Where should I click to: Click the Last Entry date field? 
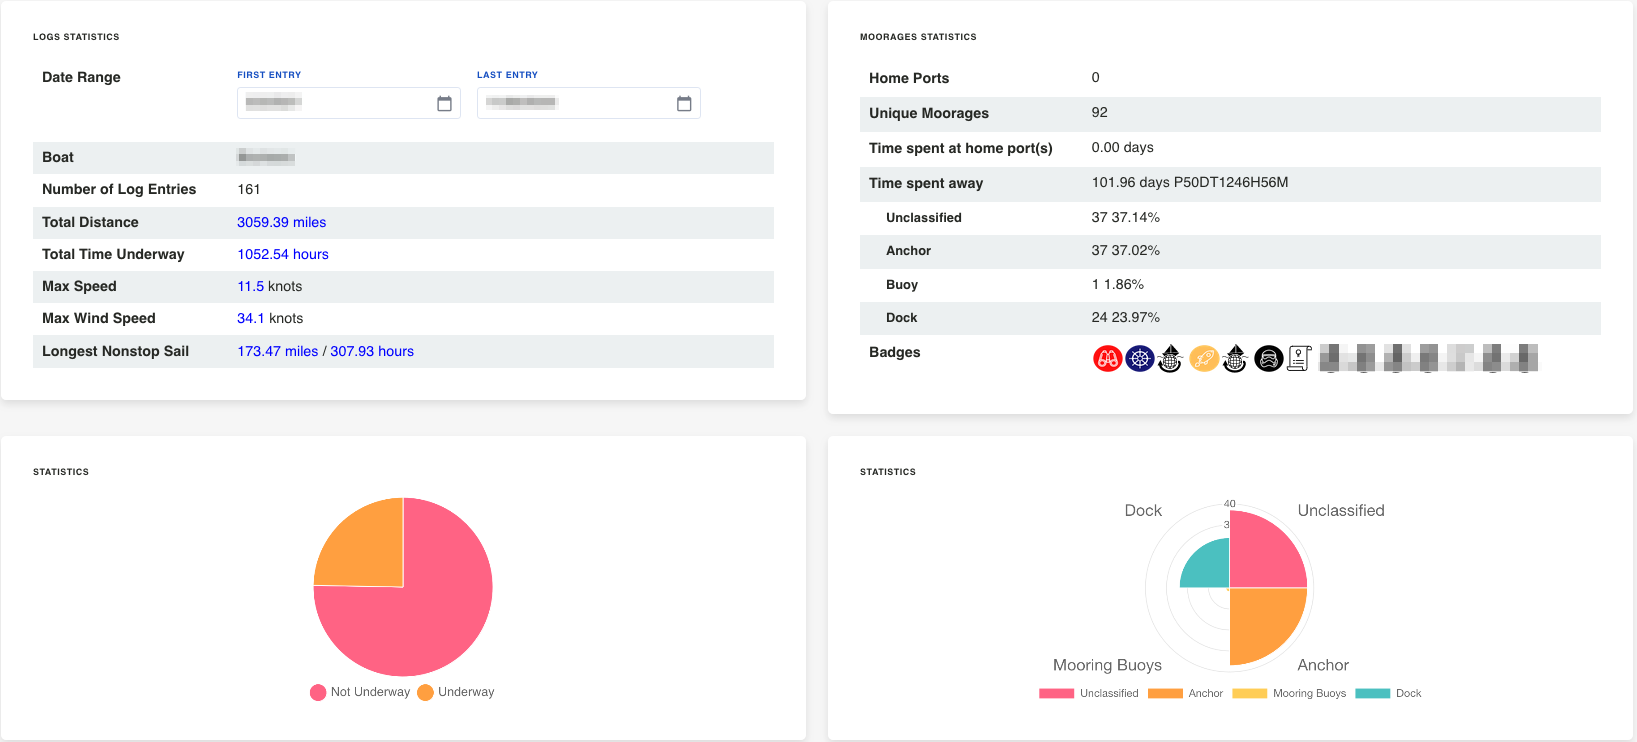point(589,103)
